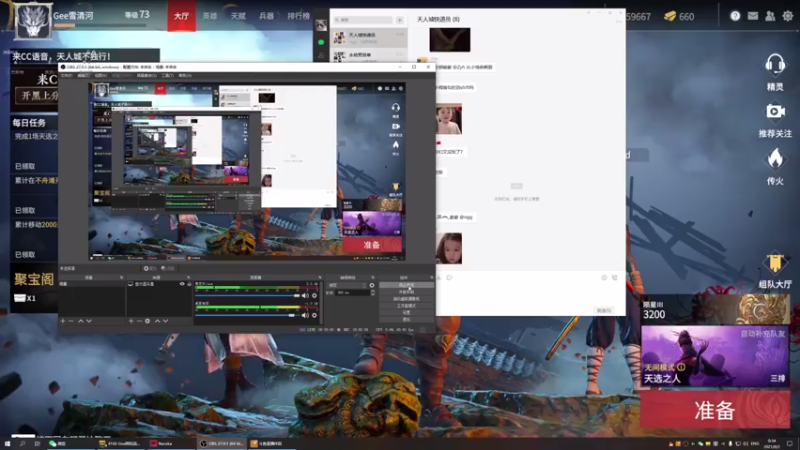Open the OBS scene transition type dropdown
The image size is (800, 450).
[347, 285]
